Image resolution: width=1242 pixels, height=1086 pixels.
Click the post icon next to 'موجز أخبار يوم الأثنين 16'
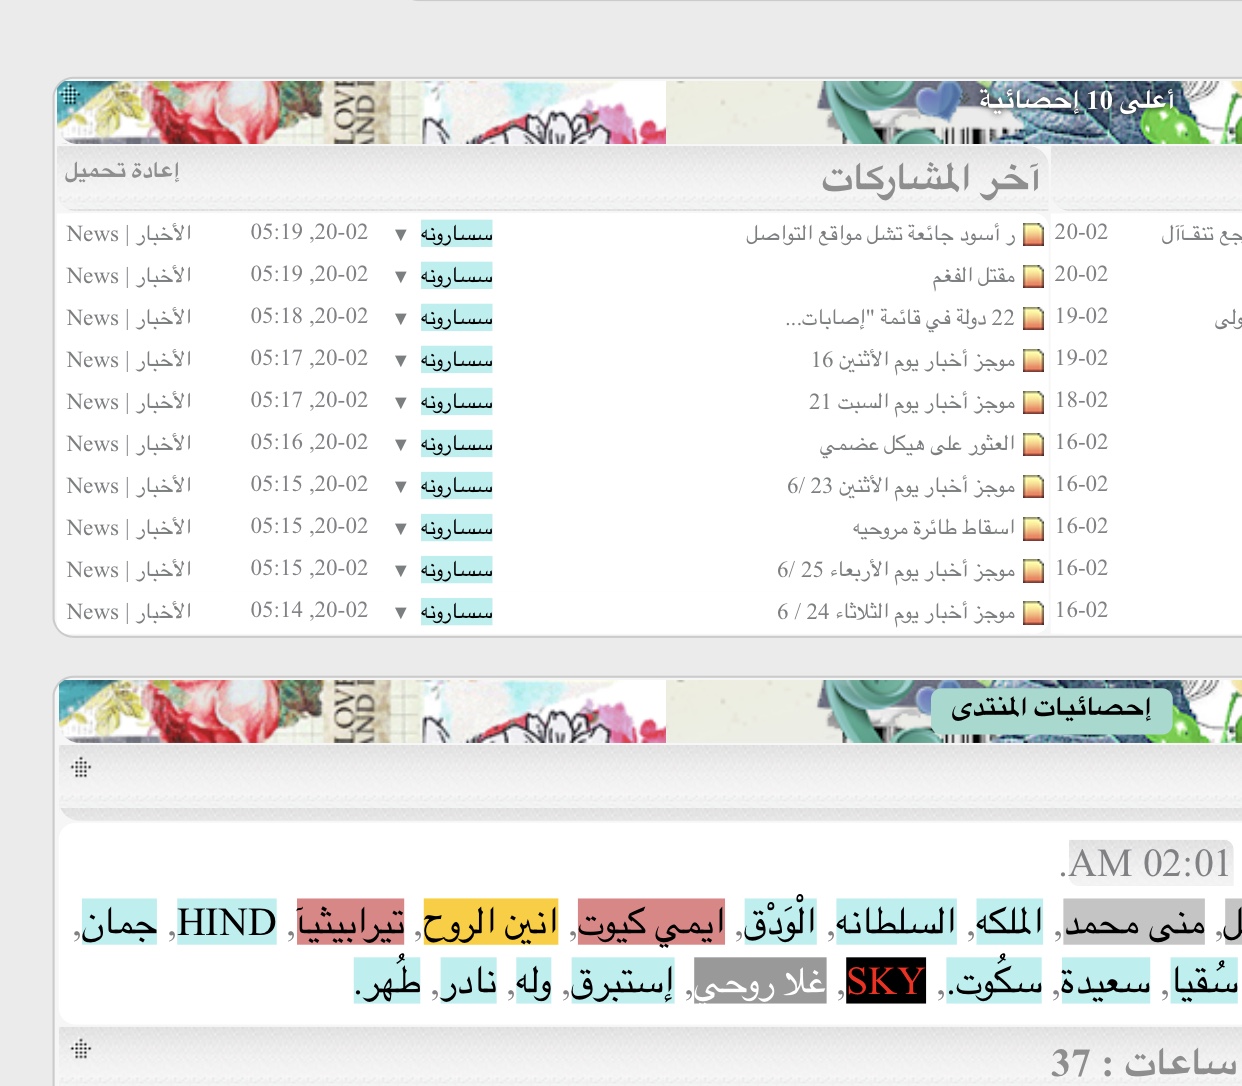point(1034,360)
